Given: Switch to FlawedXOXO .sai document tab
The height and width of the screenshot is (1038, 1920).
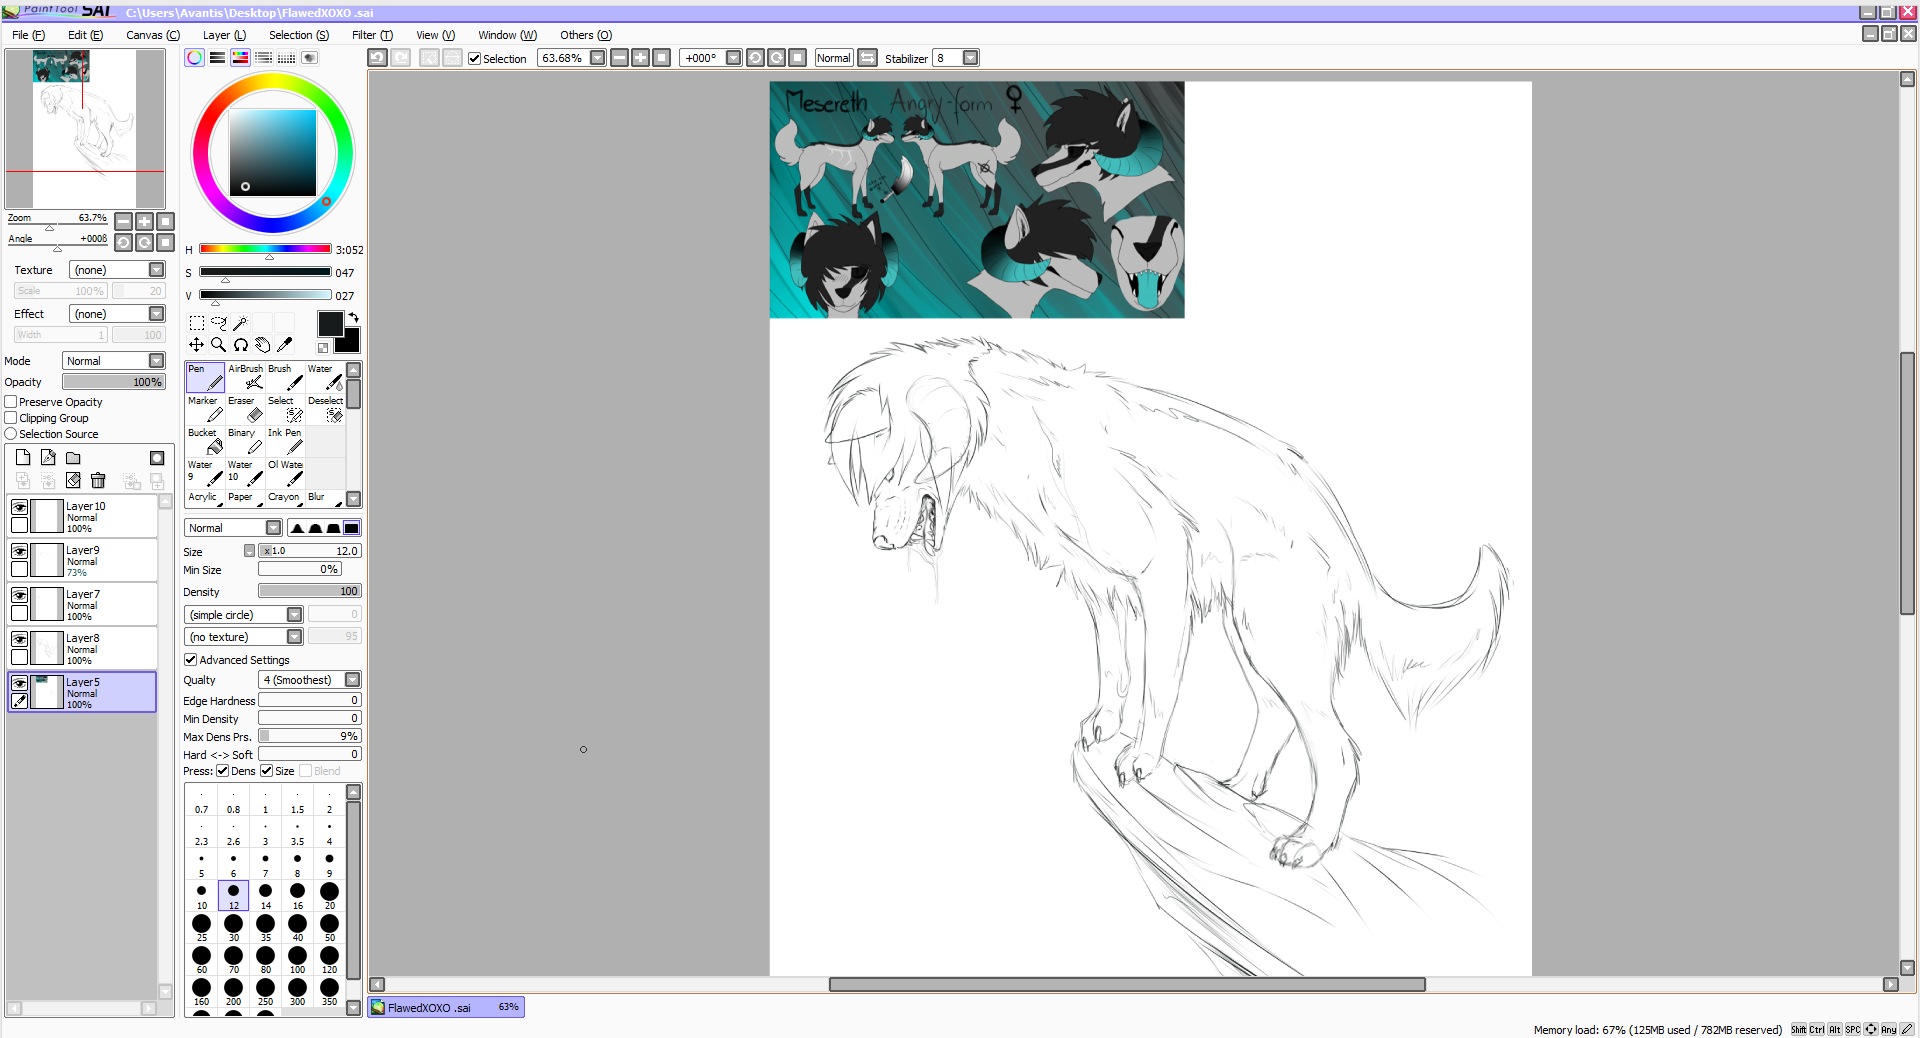Looking at the screenshot, I should pyautogui.click(x=446, y=1007).
